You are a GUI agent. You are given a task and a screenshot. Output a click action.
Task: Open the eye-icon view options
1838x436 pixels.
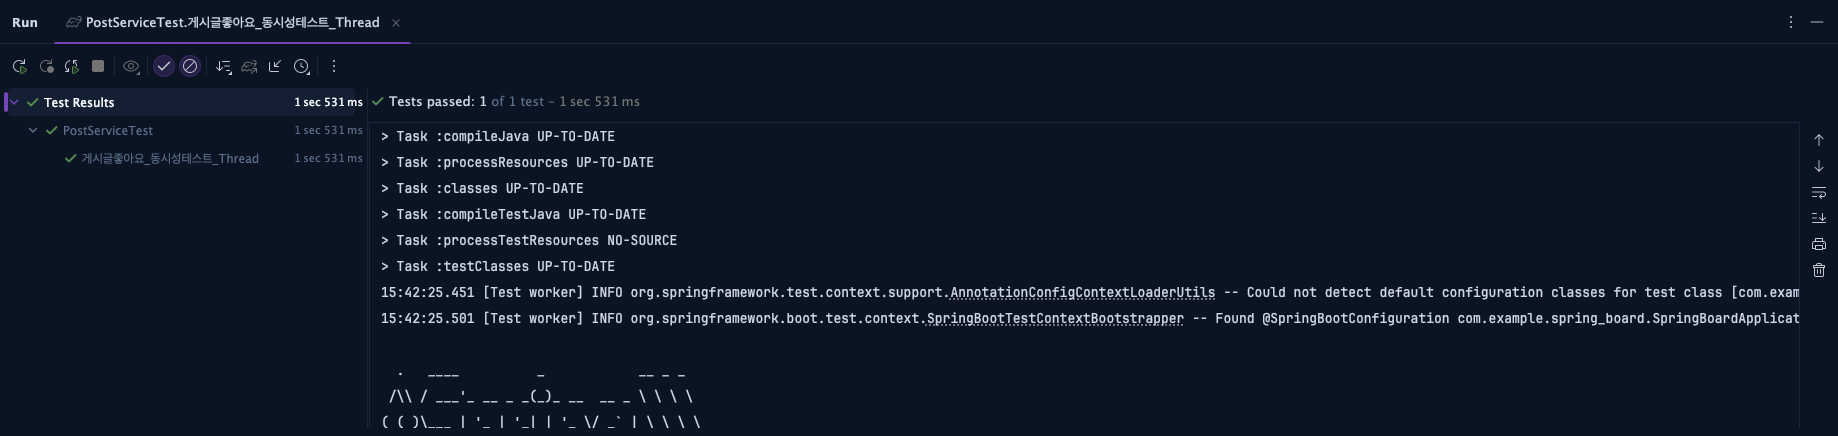pyautogui.click(x=131, y=66)
